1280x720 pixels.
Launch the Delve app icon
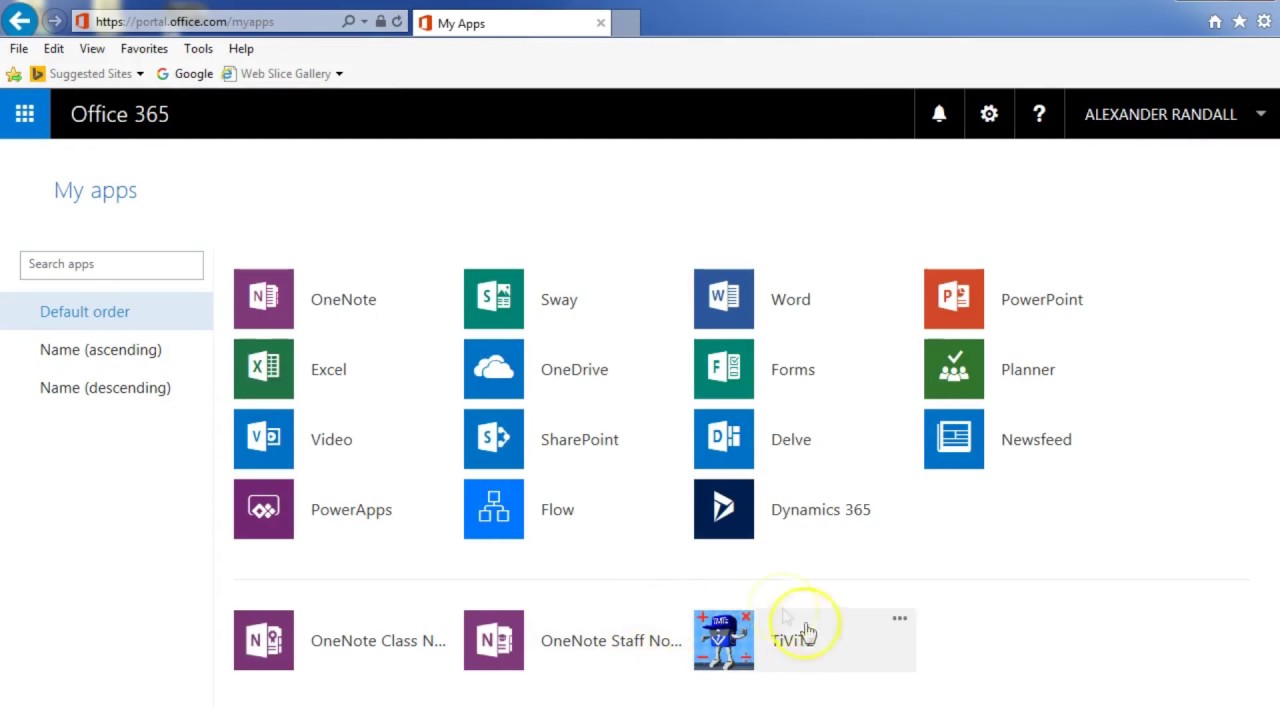pyautogui.click(x=724, y=439)
